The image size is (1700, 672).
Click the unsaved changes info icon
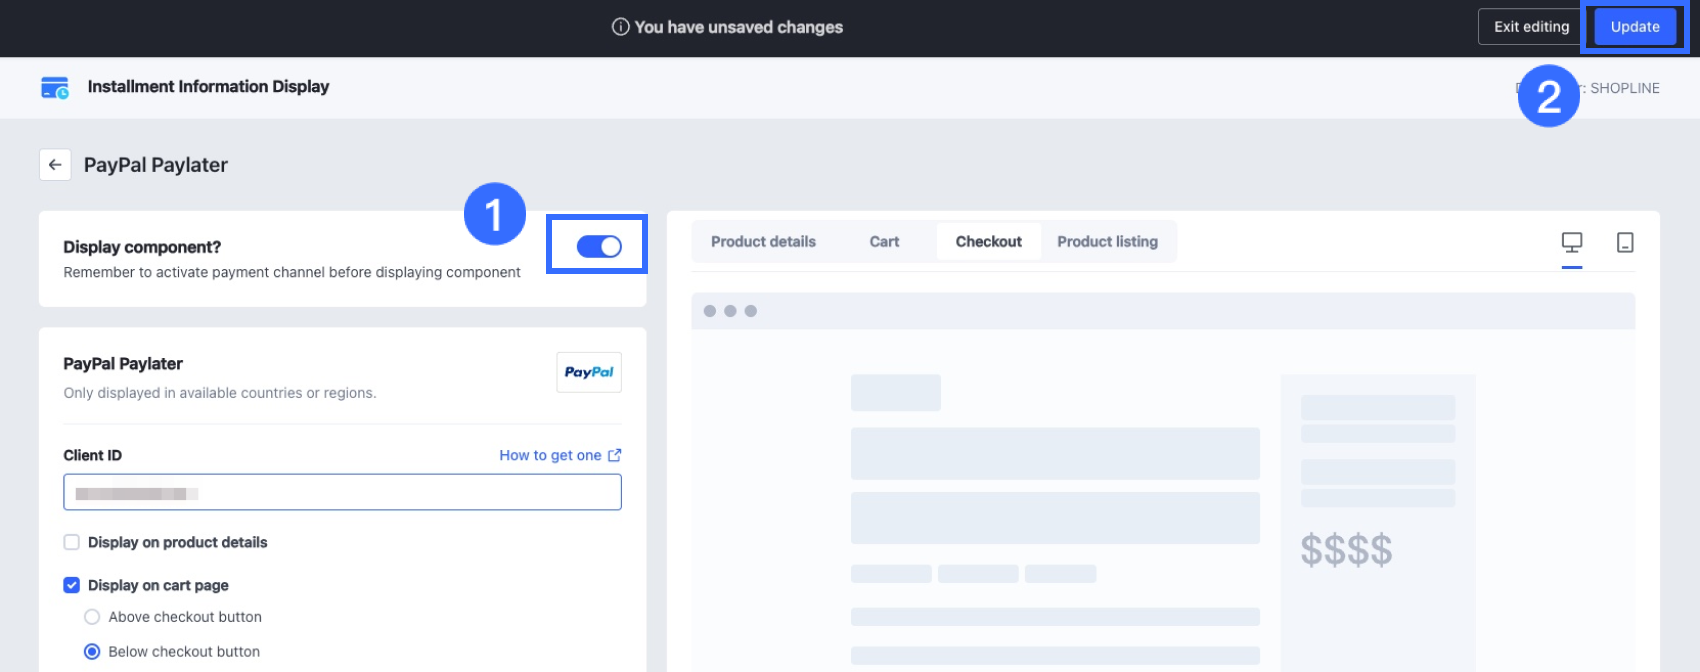click(x=620, y=27)
